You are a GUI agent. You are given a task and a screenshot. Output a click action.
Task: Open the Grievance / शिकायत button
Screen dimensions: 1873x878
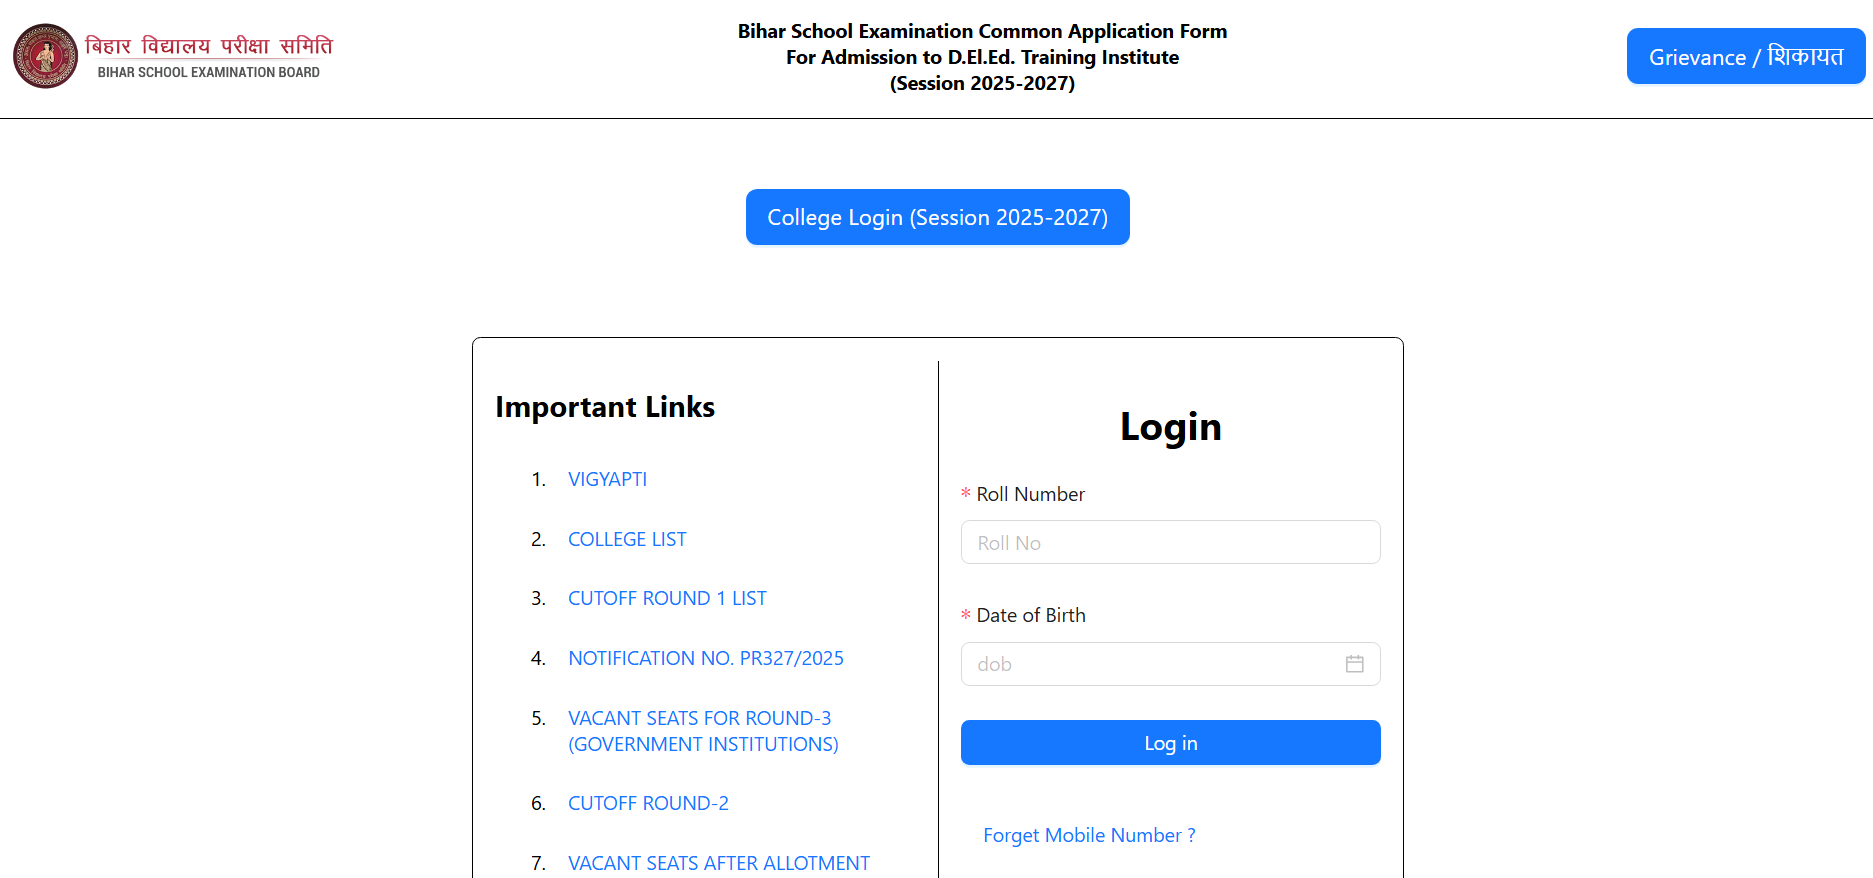click(x=1745, y=57)
